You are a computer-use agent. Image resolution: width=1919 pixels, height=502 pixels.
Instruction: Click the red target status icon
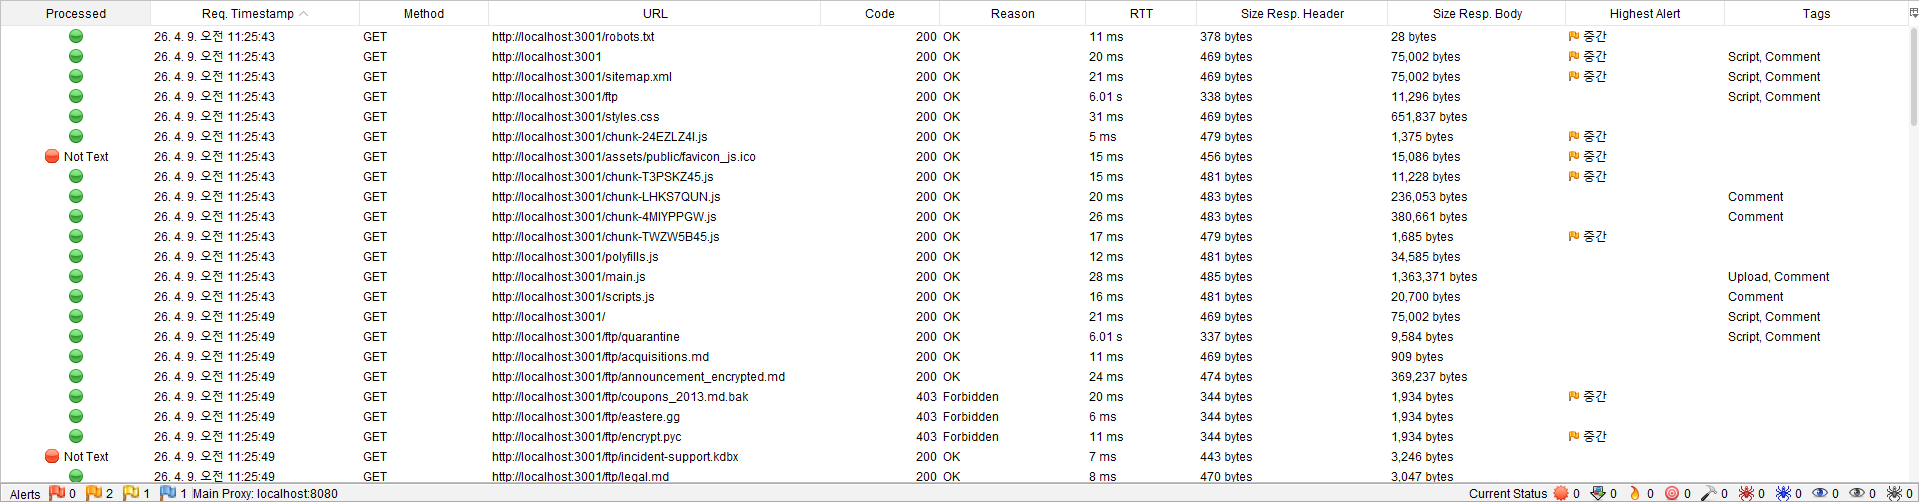click(1672, 493)
